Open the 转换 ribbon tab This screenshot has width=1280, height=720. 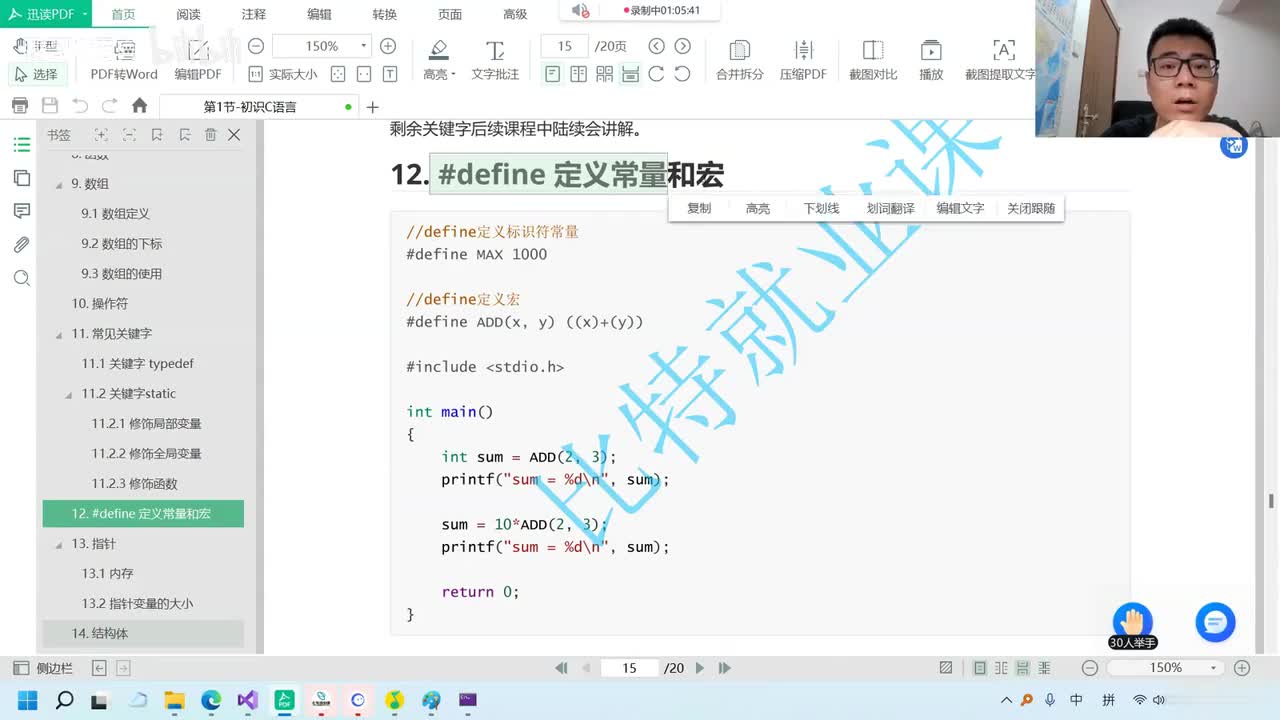point(384,14)
